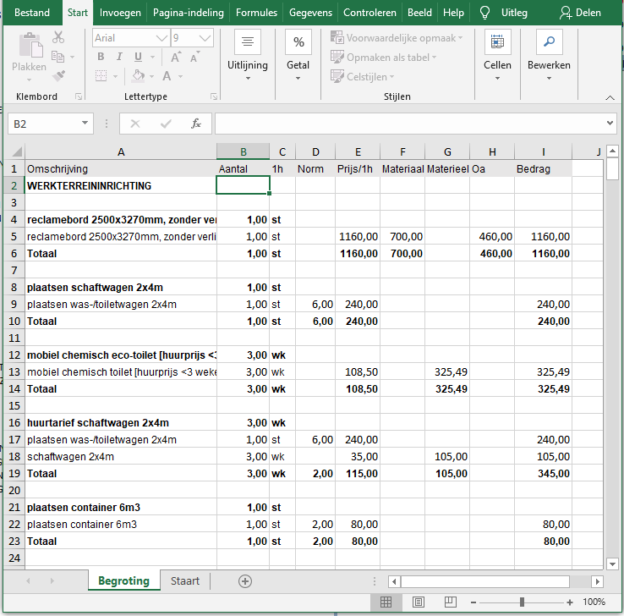Switch to the Formules tab
Image resolution: width=624 pixels, height=616 pixels.
coord(256,13)
